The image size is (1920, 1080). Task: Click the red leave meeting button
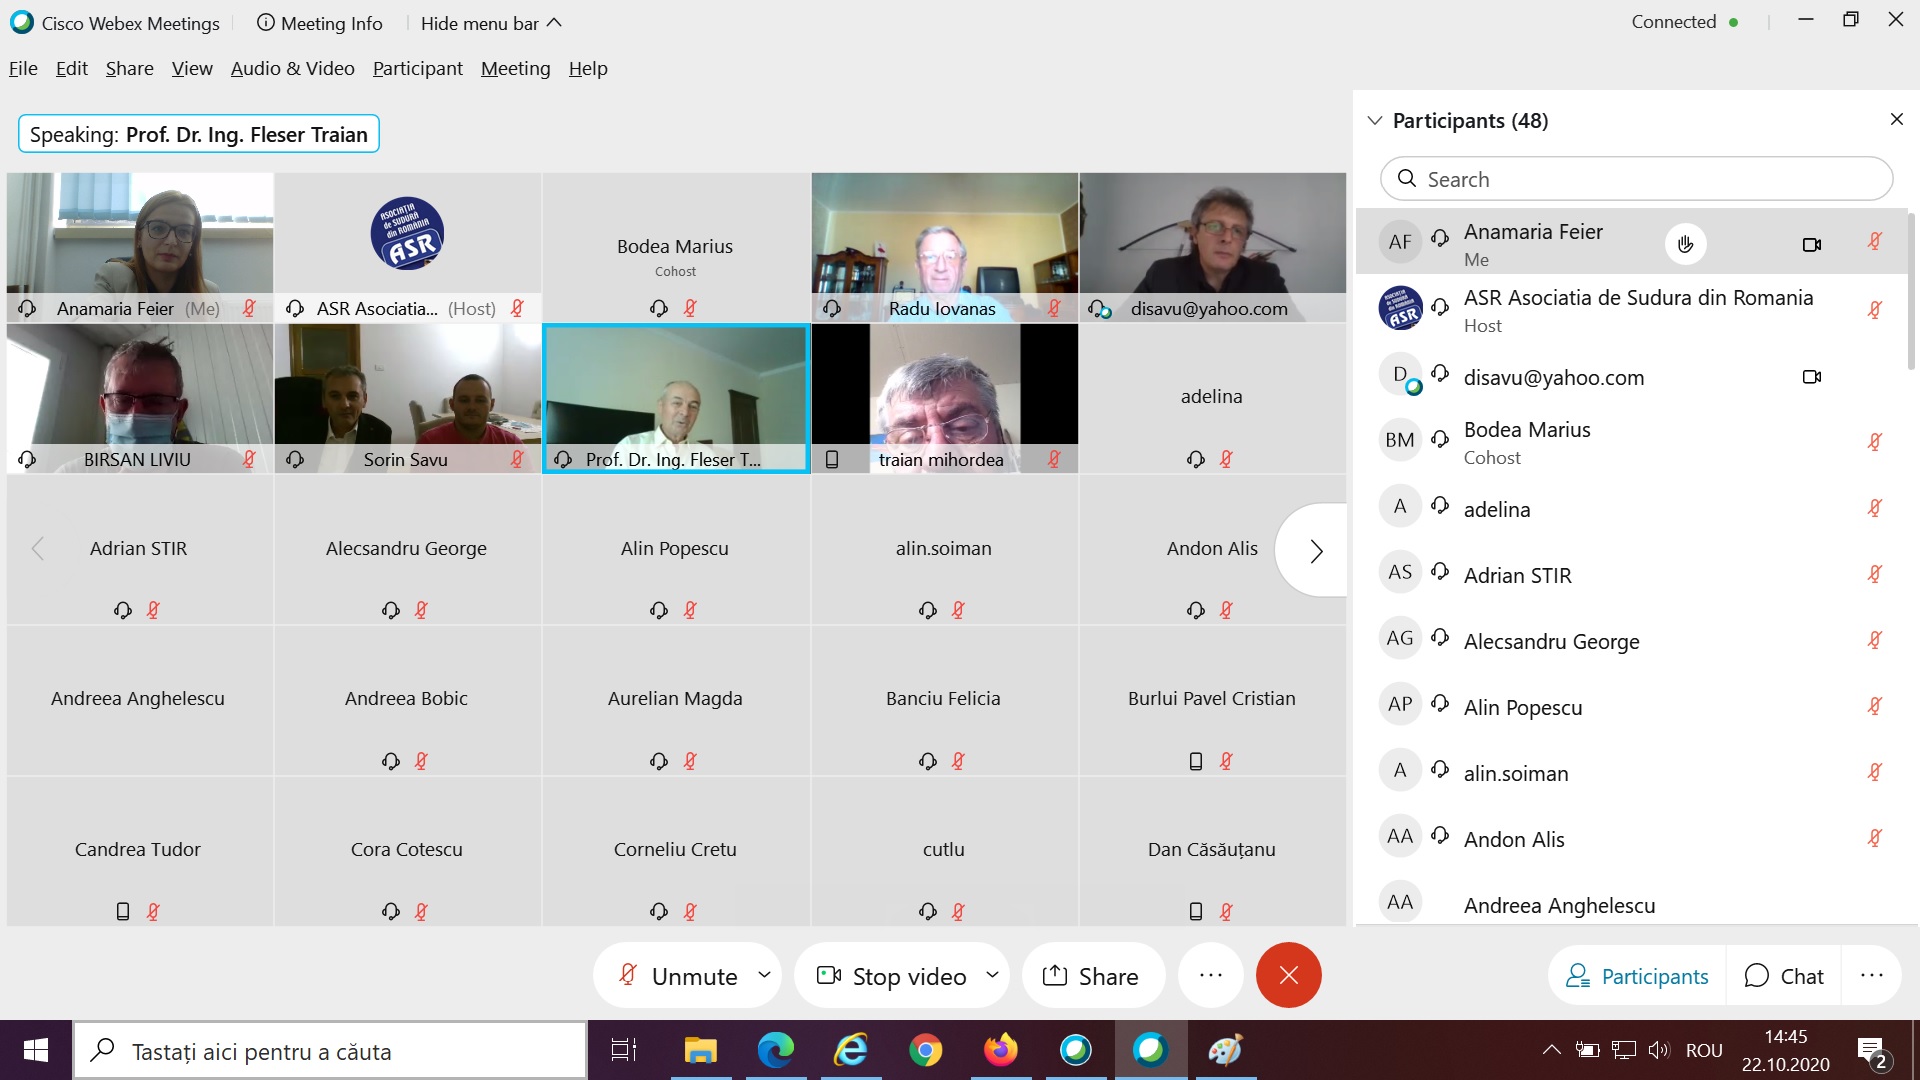point(1288,975)
